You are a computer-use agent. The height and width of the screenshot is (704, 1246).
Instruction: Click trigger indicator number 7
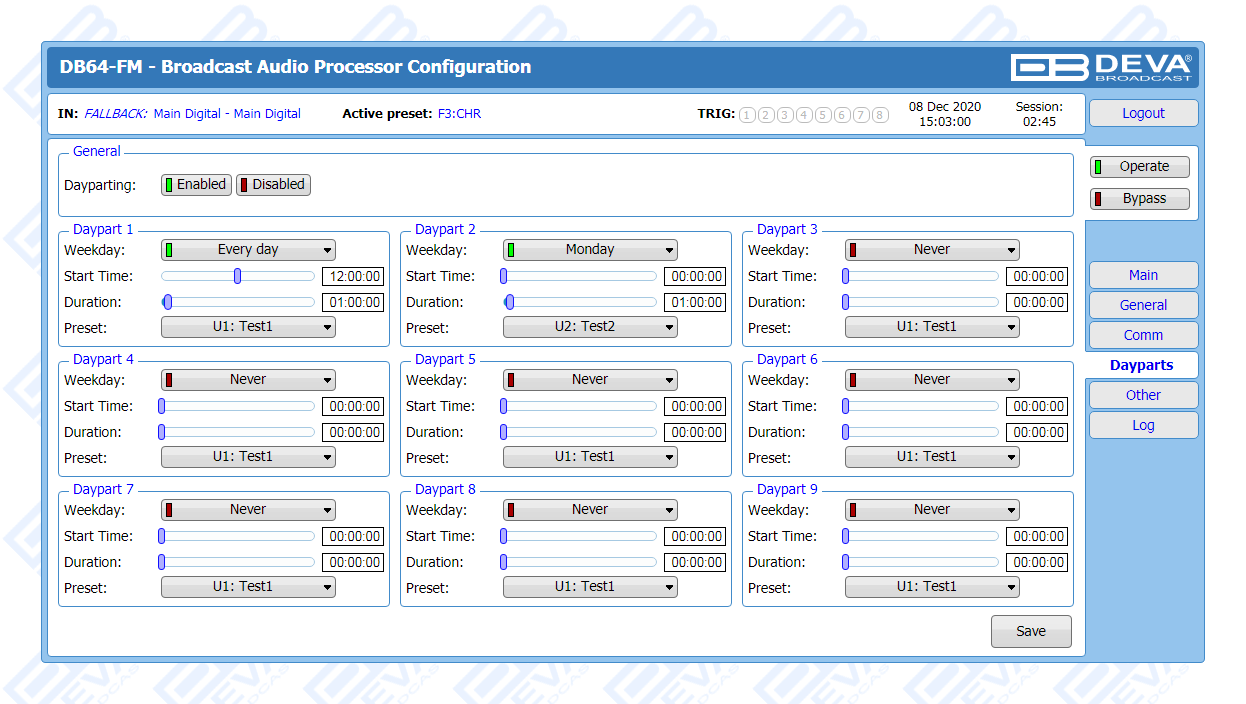[x=861, y=115]
